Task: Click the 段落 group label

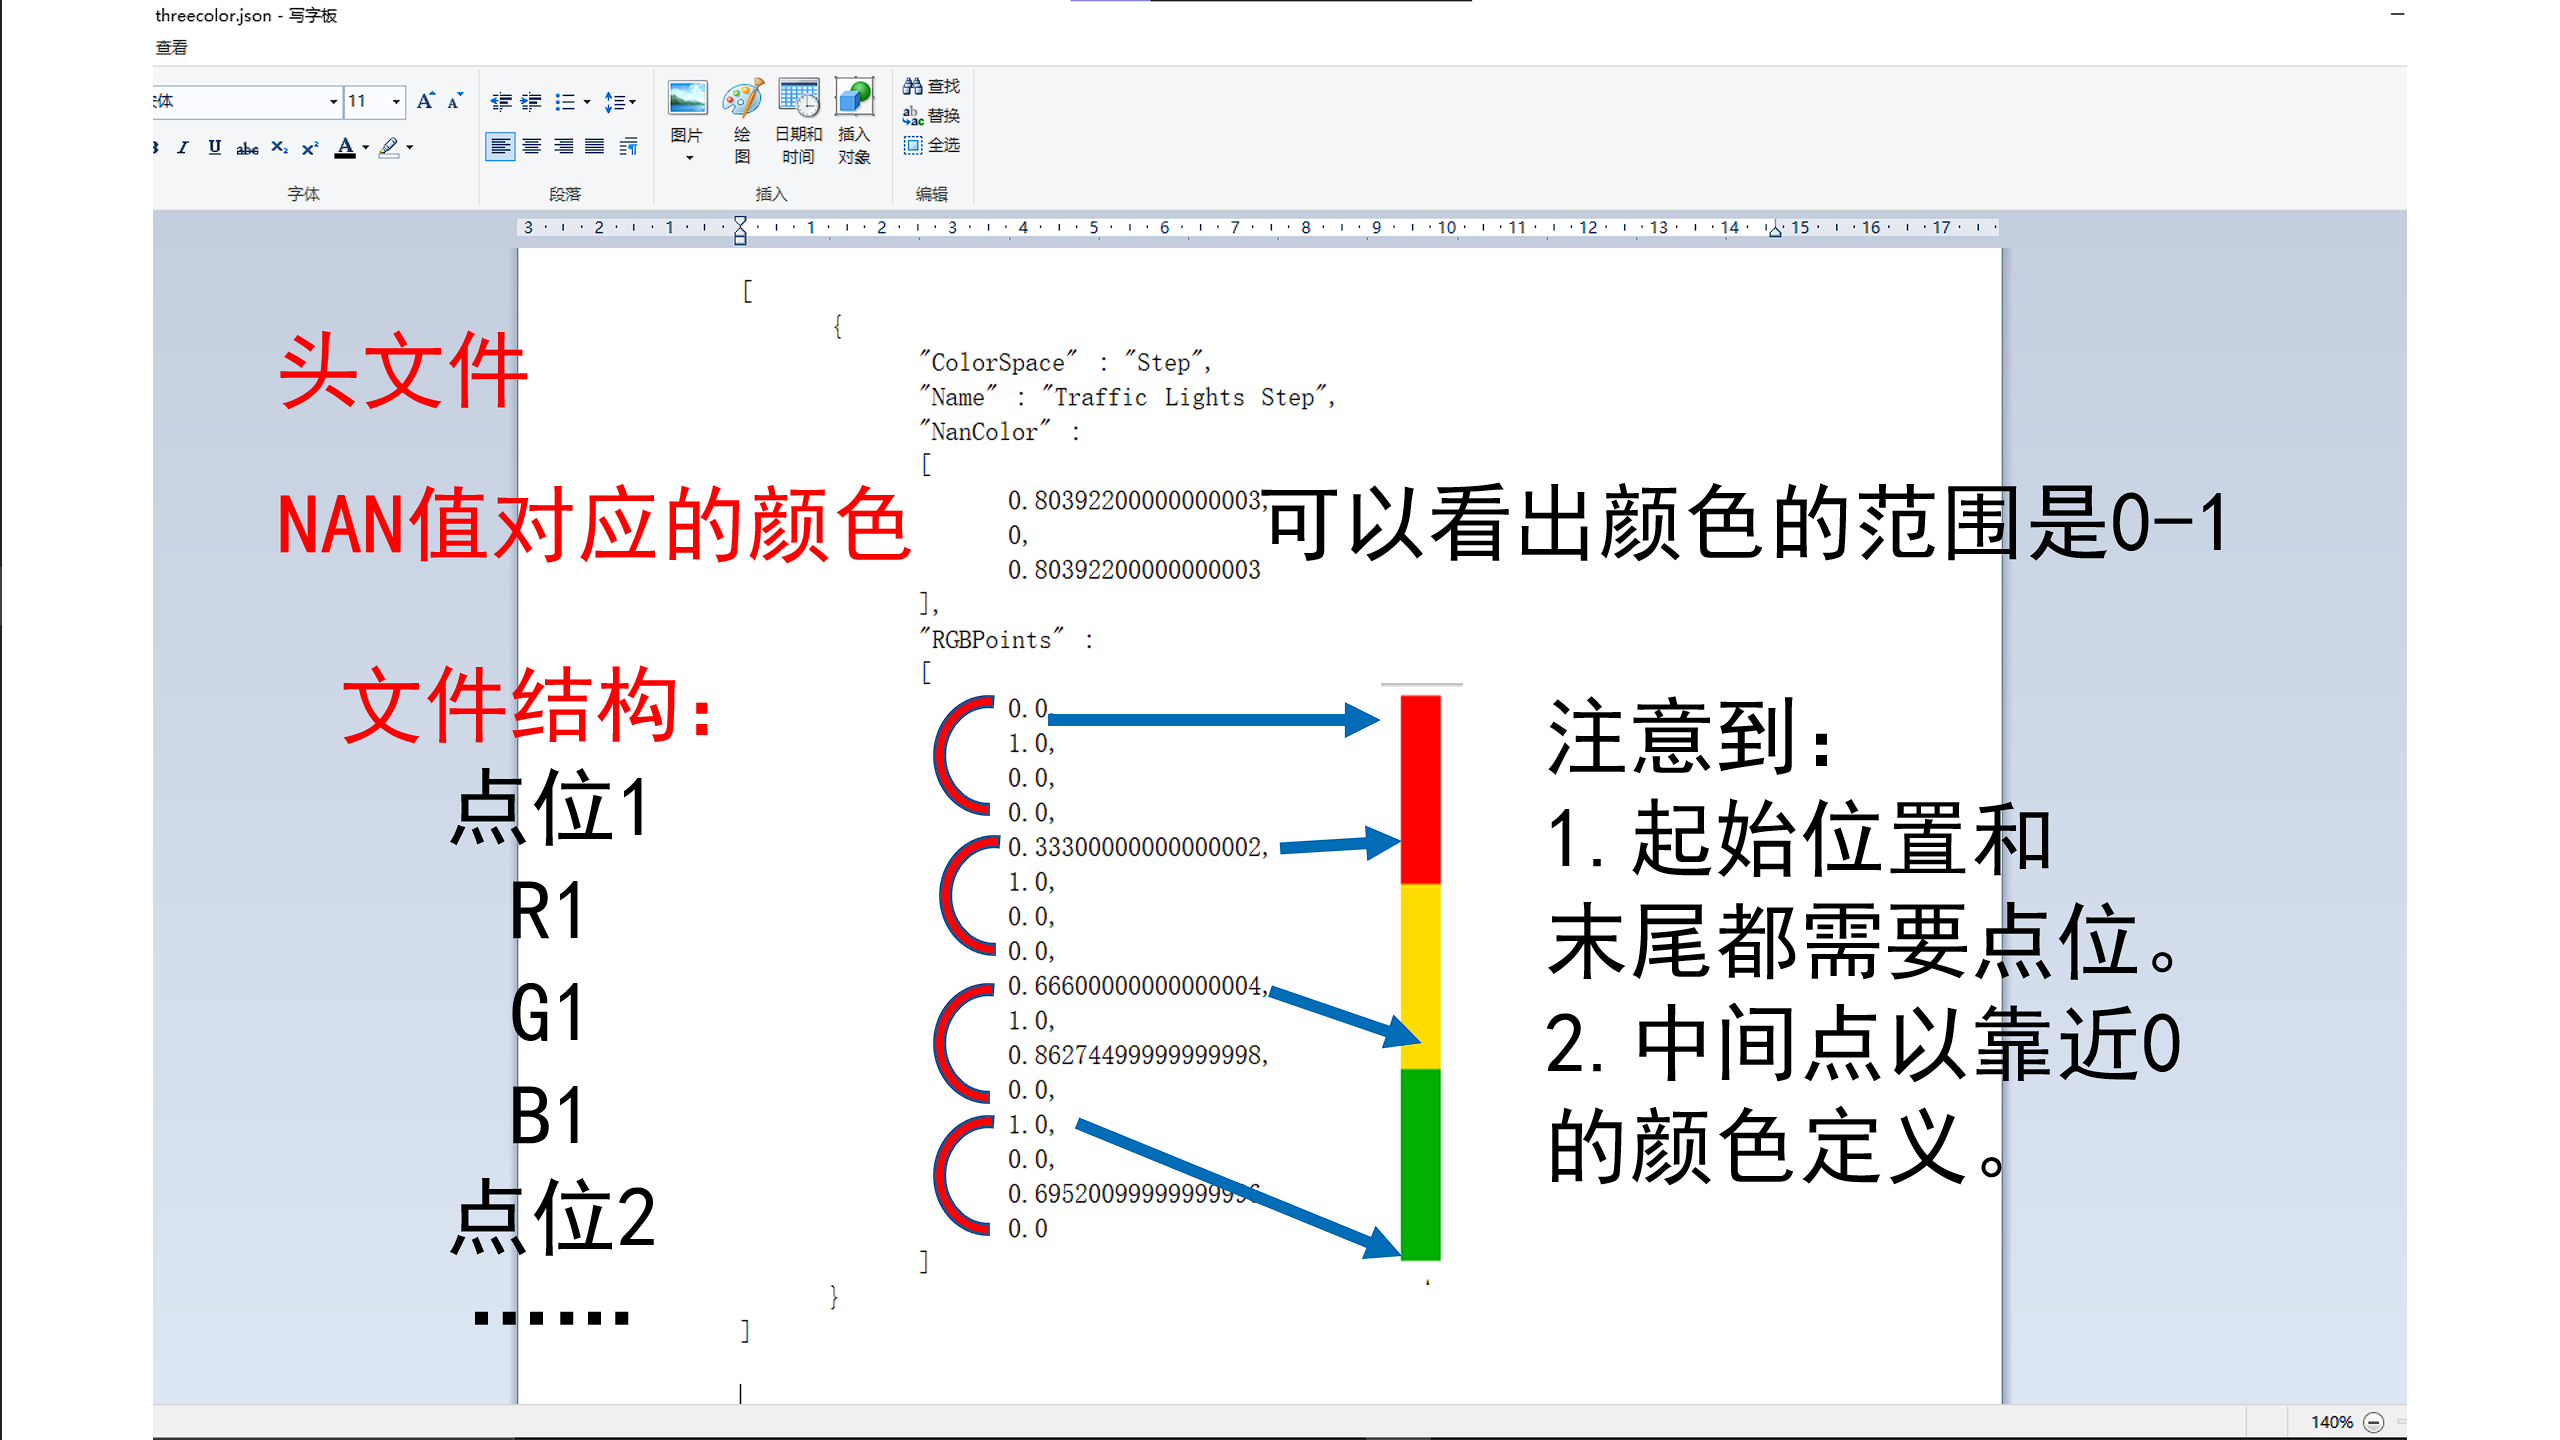Action: [565, 194]
